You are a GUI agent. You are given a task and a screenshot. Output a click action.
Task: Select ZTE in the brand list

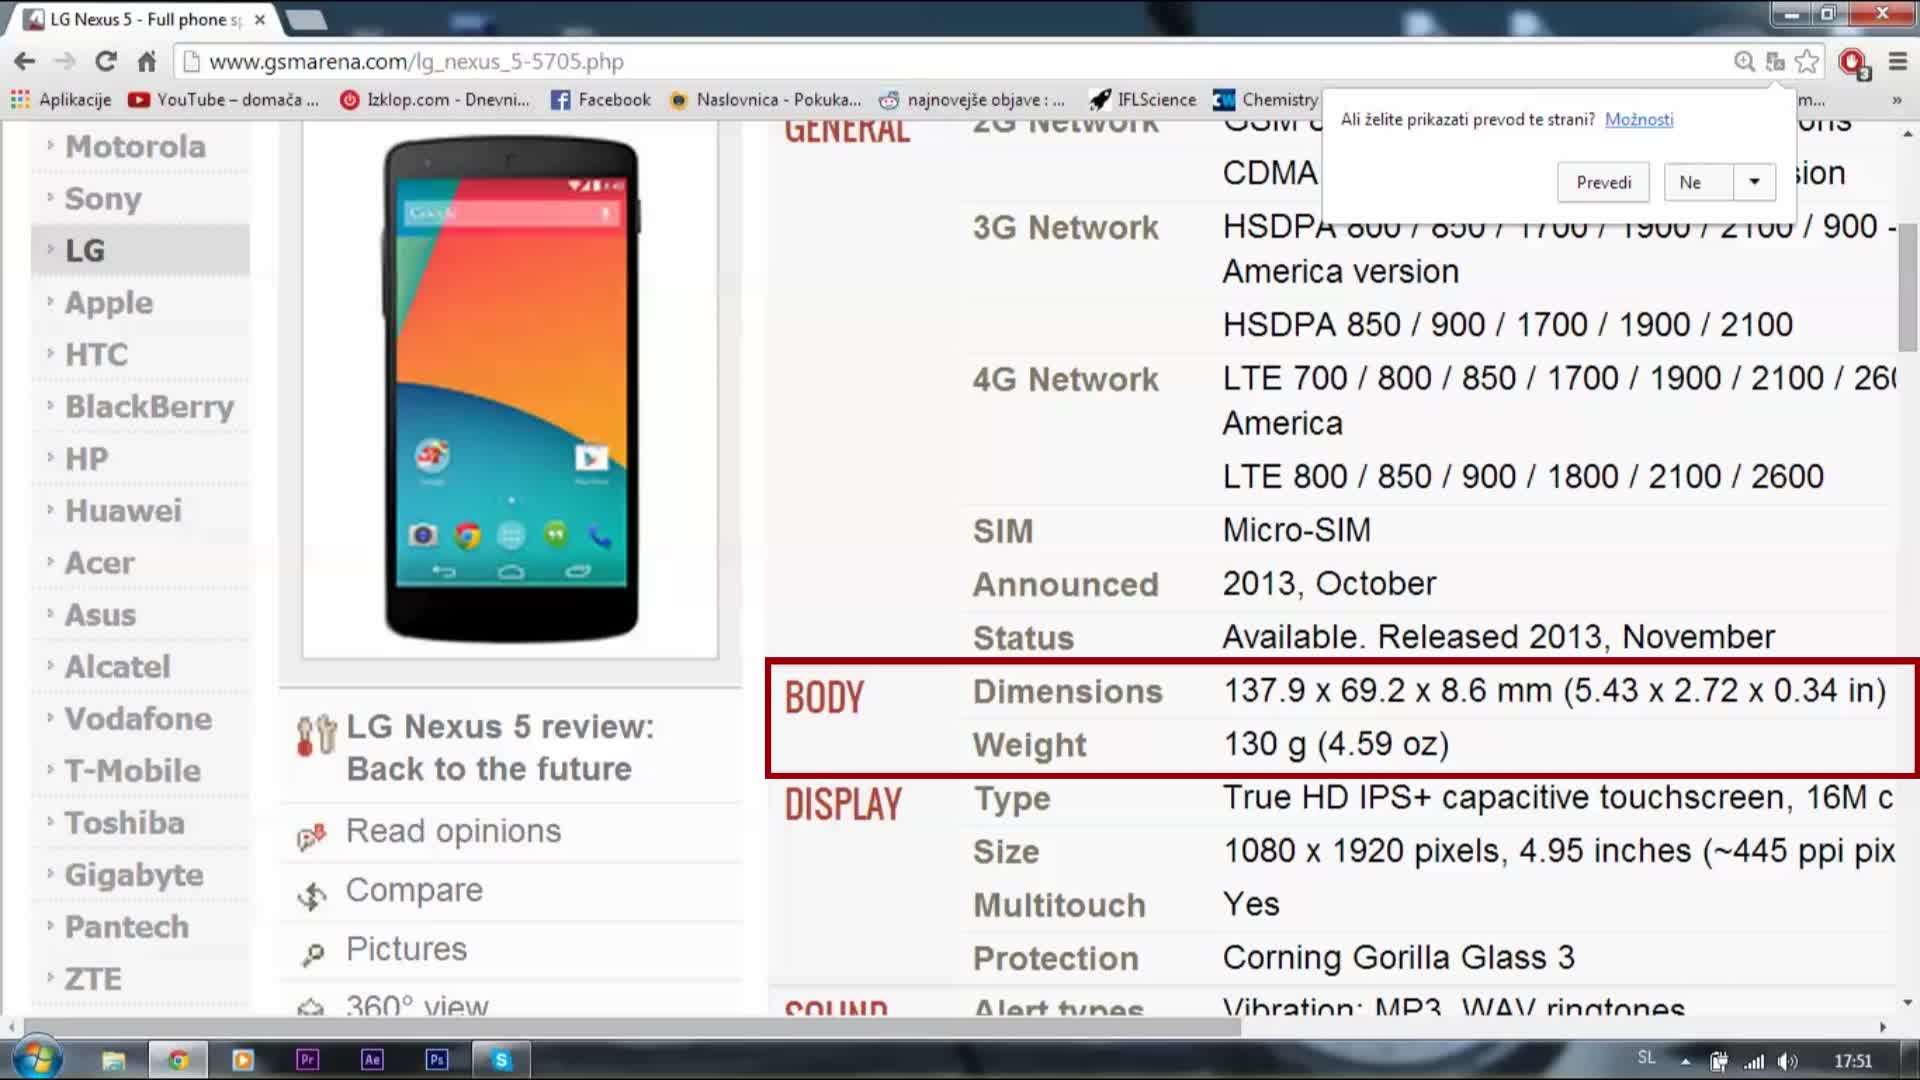pos(93,979)
